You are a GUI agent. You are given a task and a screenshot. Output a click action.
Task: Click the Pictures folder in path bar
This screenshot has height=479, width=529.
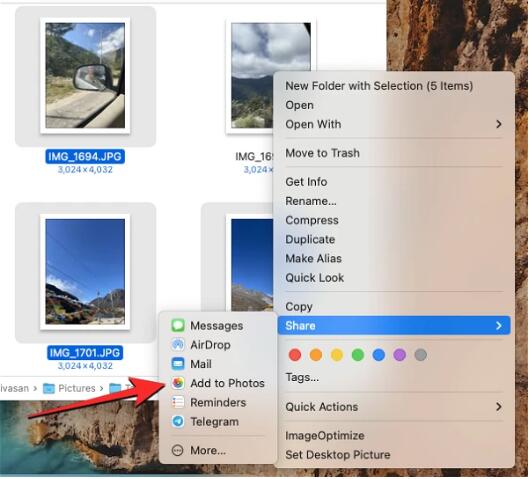coord(69,388)
